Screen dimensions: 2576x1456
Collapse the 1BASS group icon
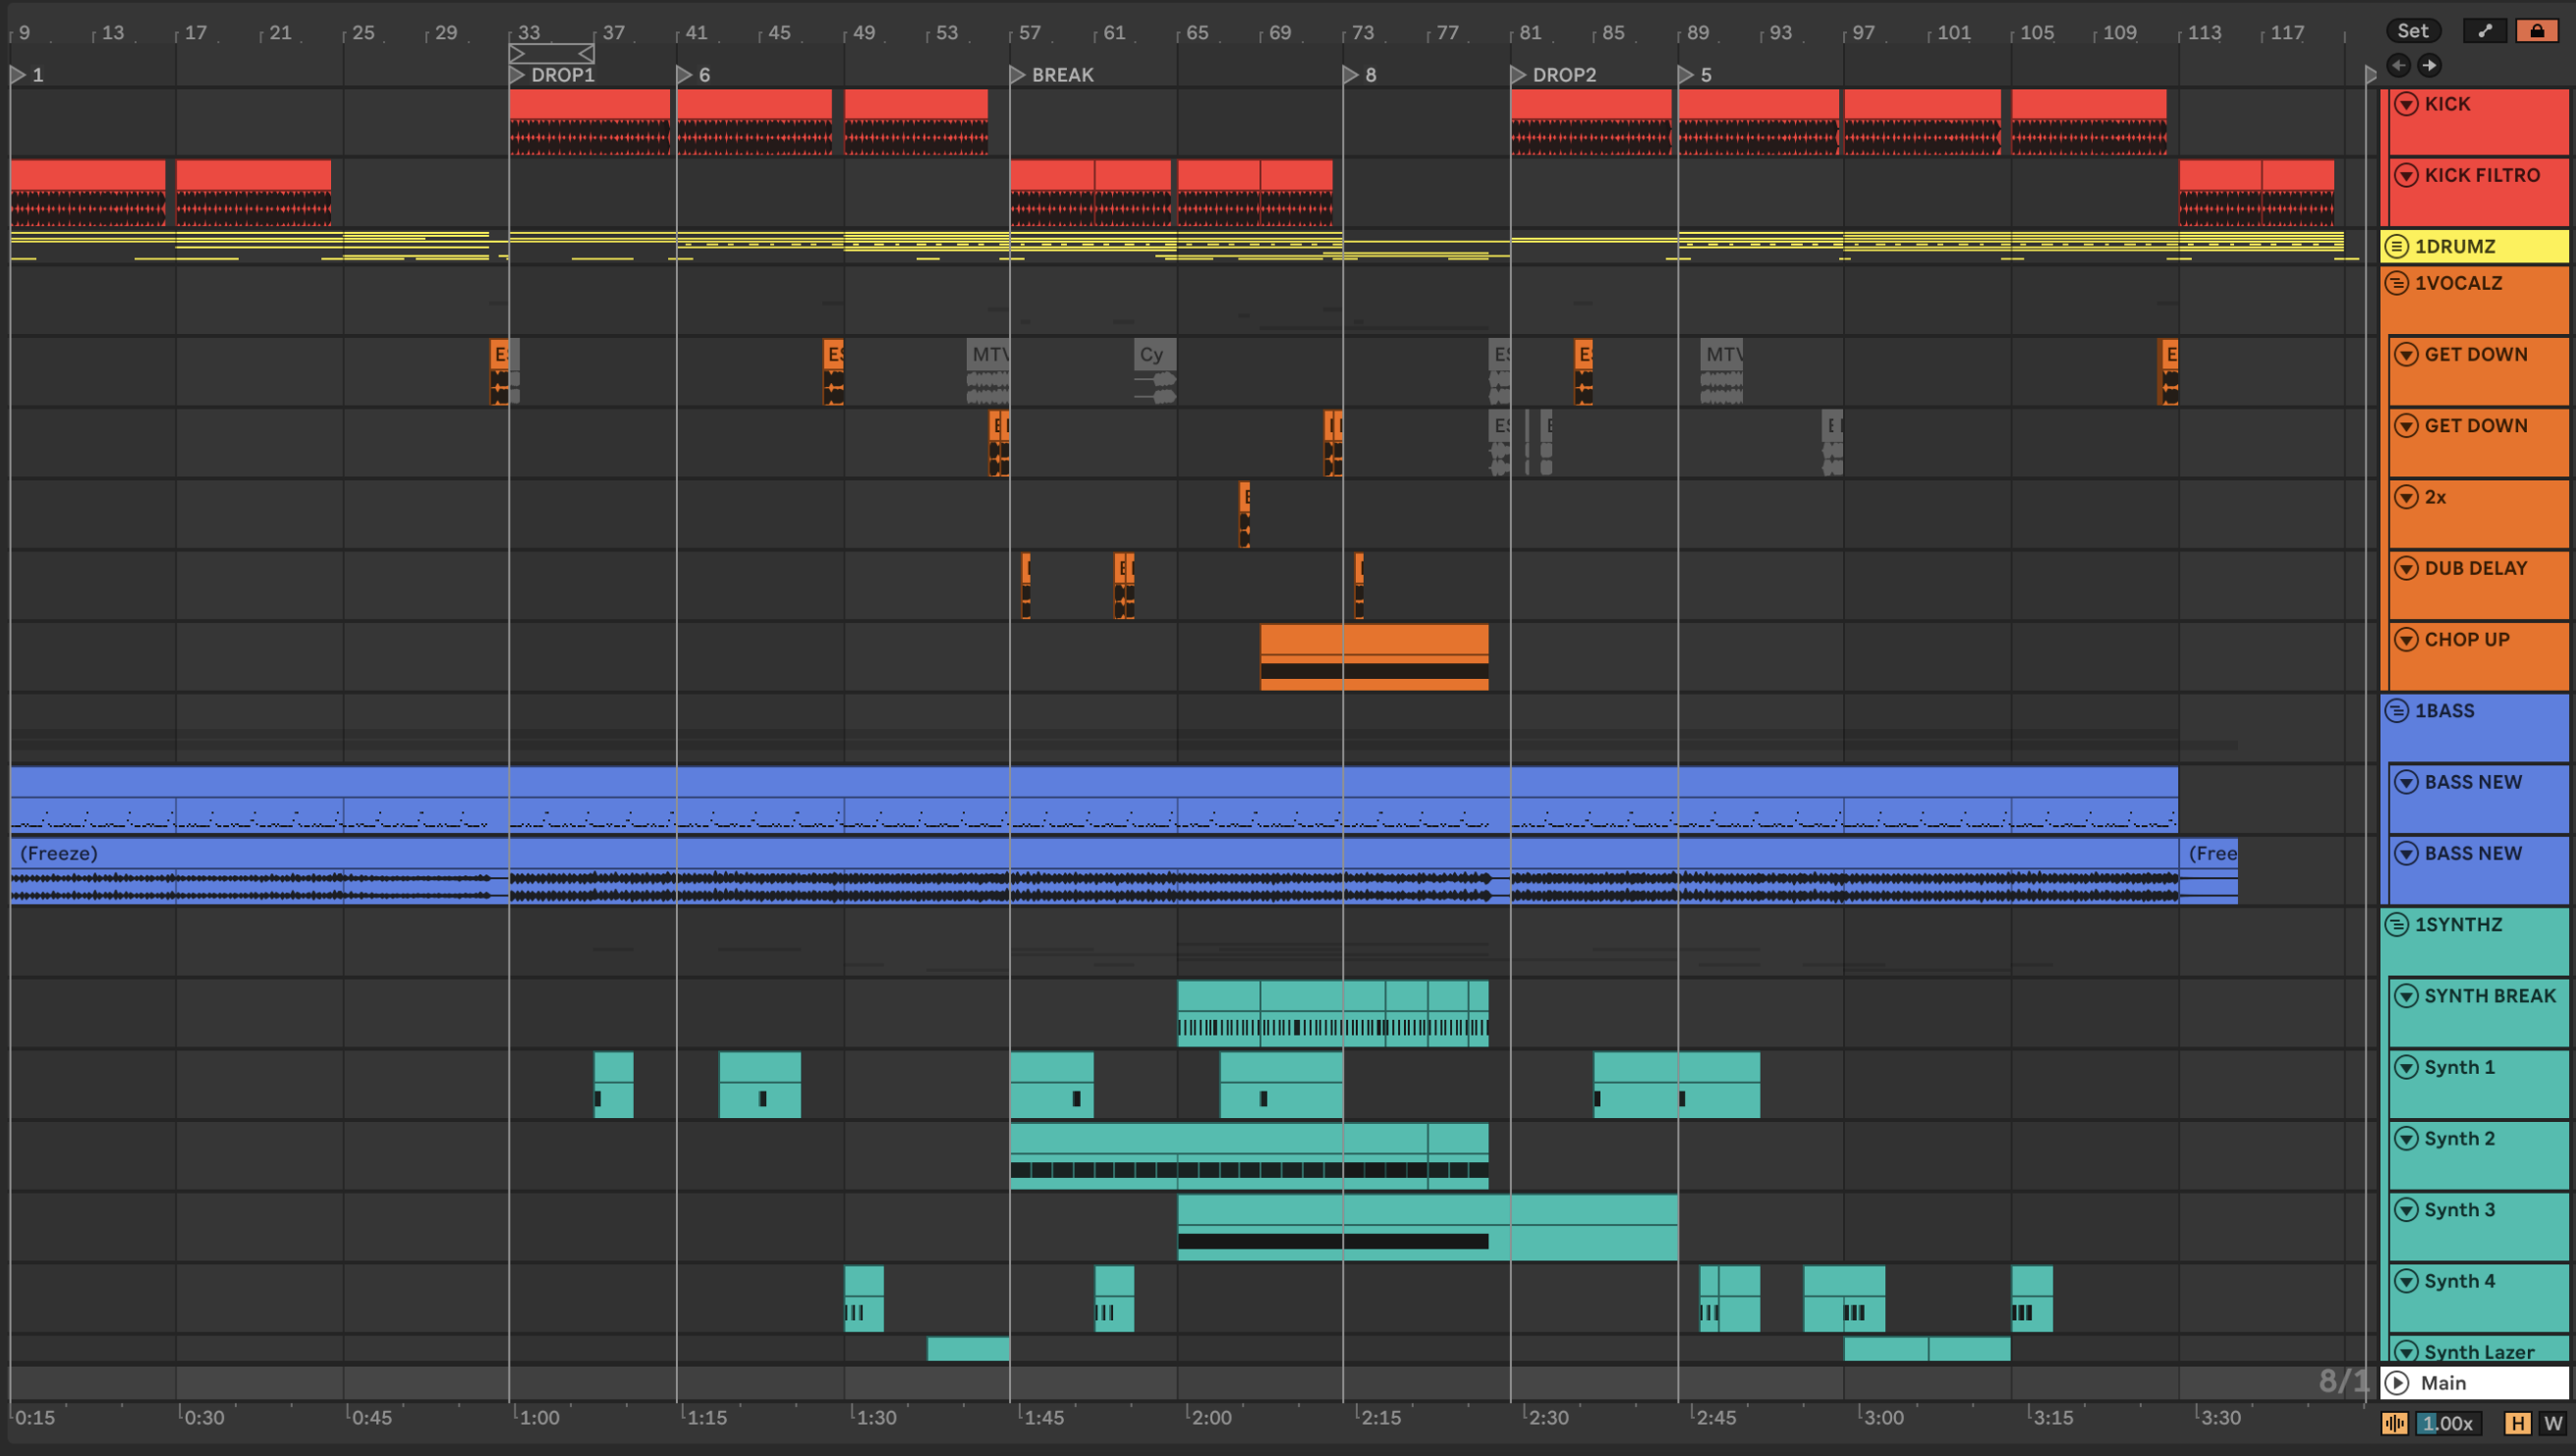pyautogui.click(x=2396, y=711)
